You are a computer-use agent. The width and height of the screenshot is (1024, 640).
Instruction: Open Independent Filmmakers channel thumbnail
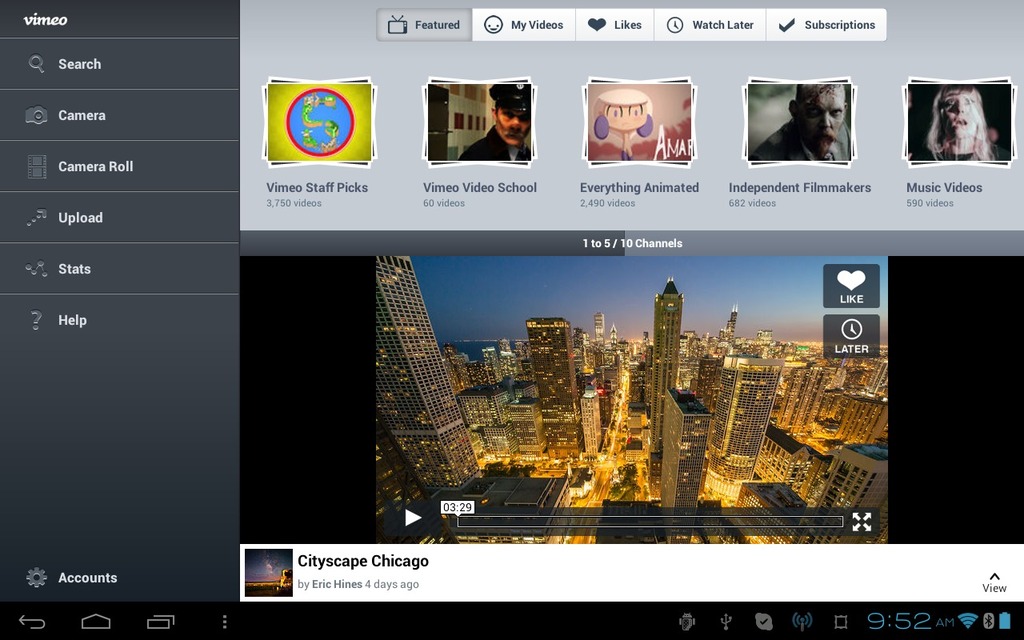pyautogui.click(x=799, y=122)
